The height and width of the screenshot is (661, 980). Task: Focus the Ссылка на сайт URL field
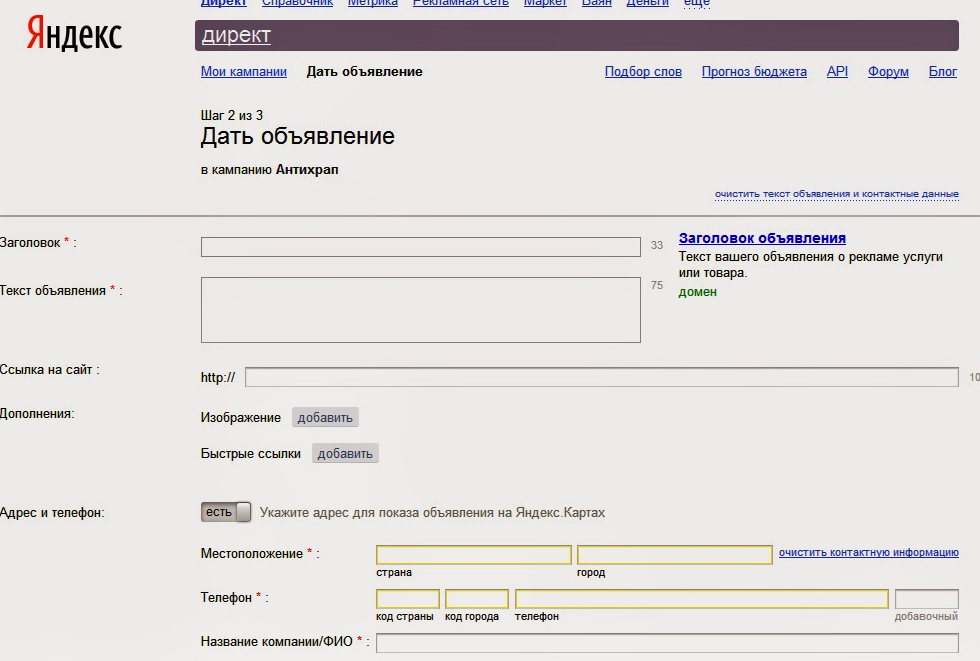[601, 377]
